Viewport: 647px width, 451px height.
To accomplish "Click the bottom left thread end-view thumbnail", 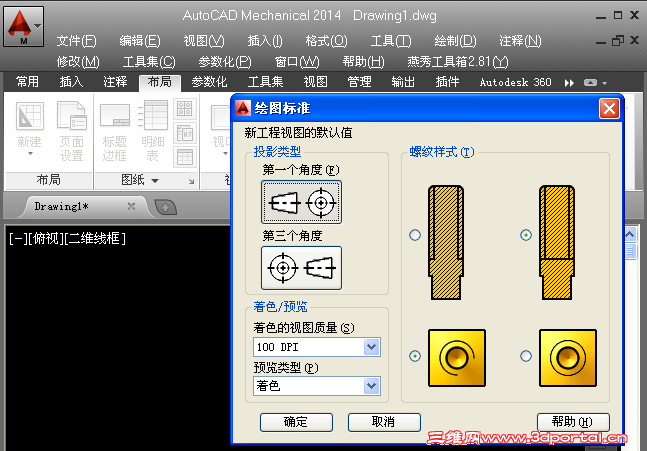I will pos(457,358).
